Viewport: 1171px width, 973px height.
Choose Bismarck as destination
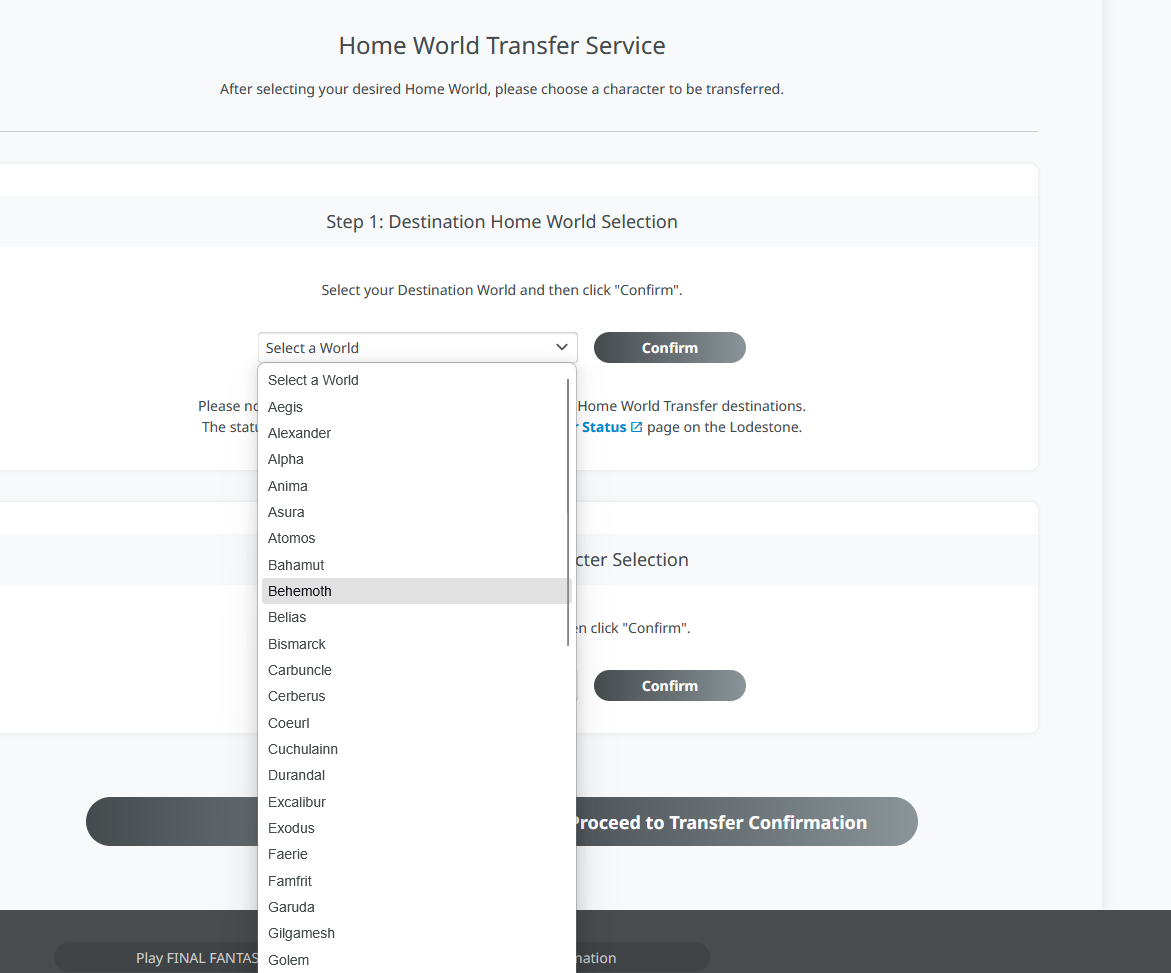point(416,644)
